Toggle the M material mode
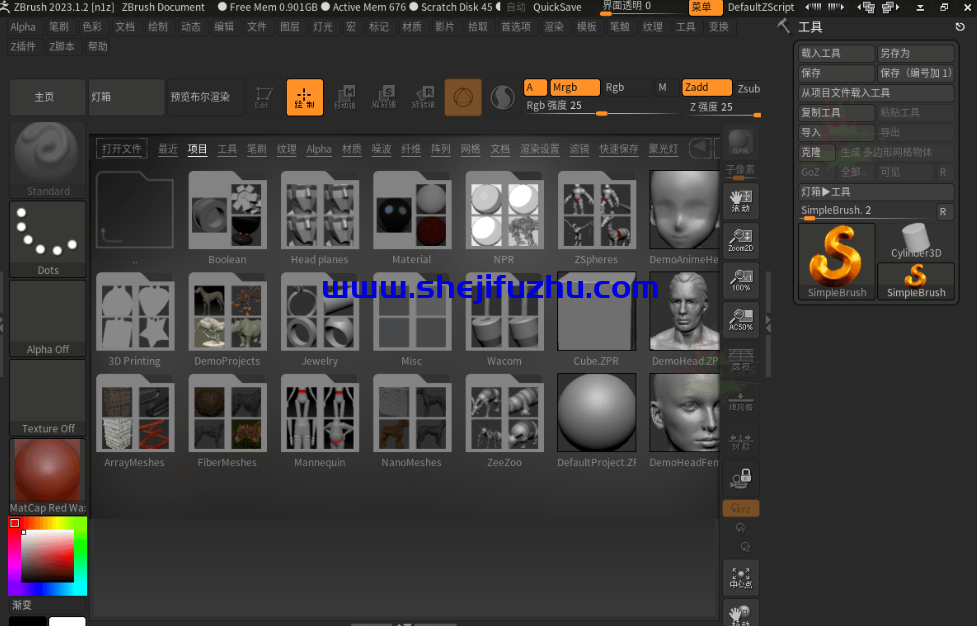The width and height of the screenshot is (977, 626). click(662, 87)
